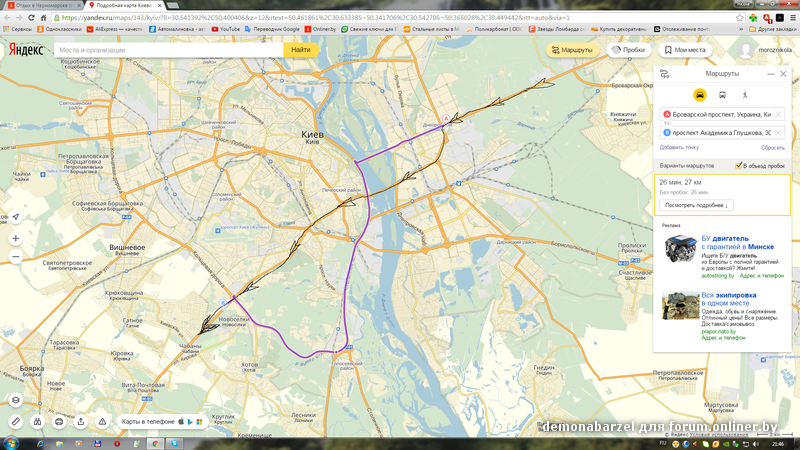Go to browser home page
The image size is (800, 450).
(43, 18)
